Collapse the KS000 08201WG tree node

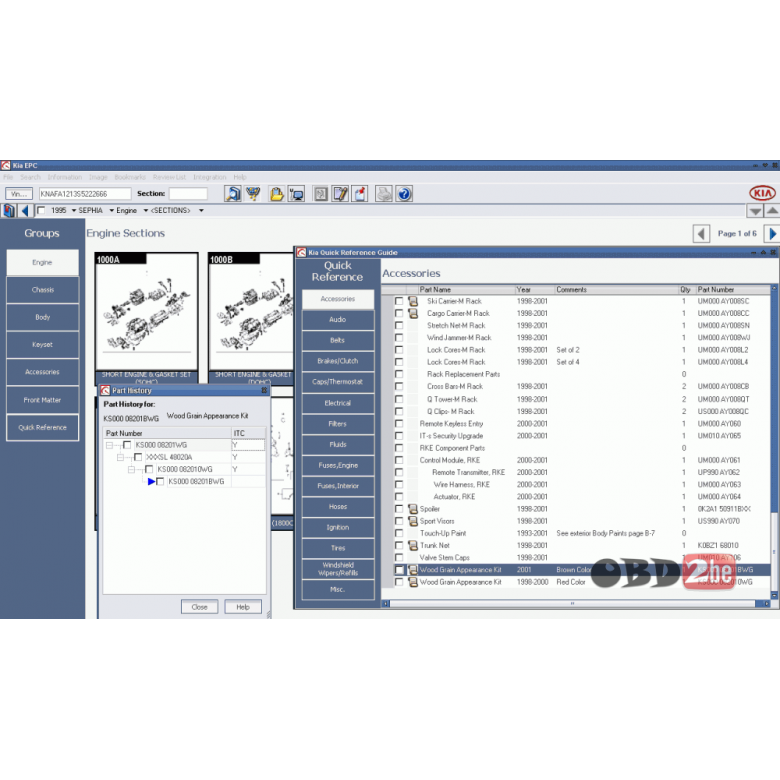click(x=109, y=445)
